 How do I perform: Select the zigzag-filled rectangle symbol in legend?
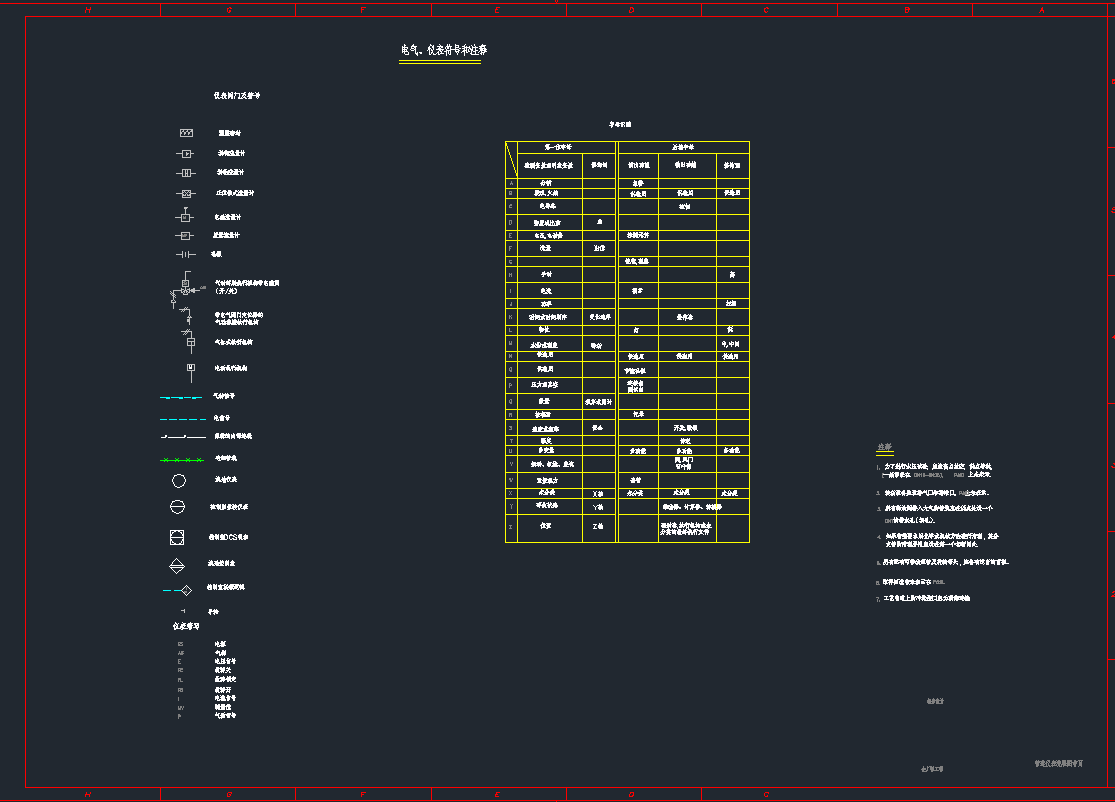[186, 133]
